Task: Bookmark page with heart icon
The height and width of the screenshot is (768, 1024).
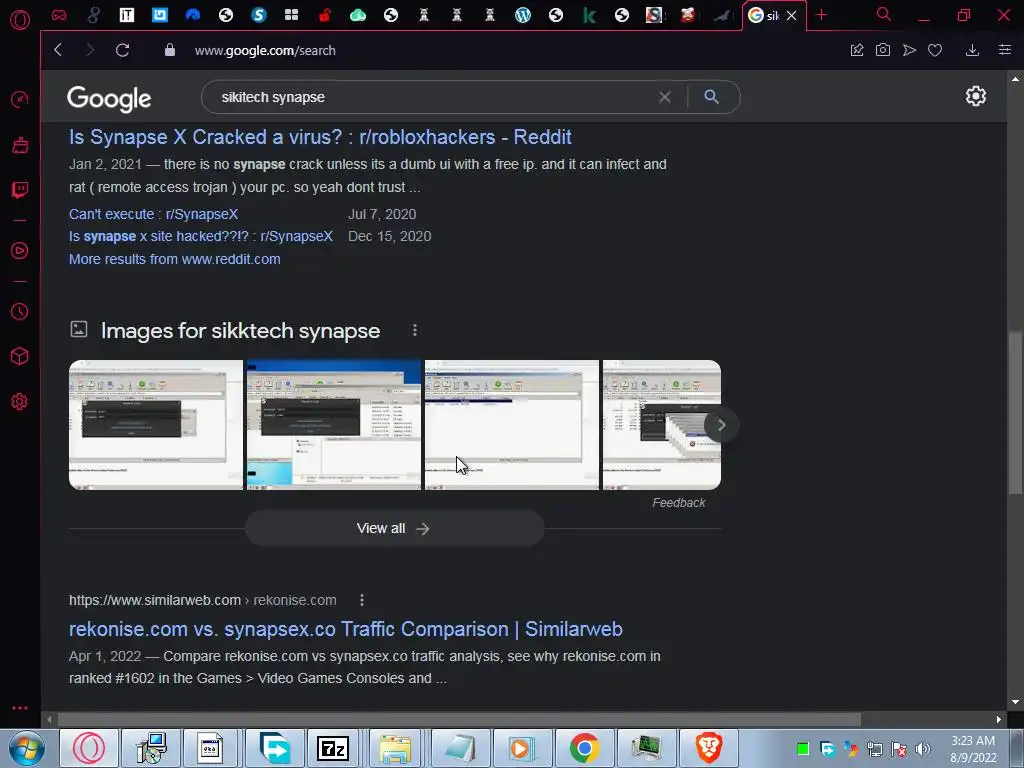Action: pyautogui.click(x=935, y=50)
